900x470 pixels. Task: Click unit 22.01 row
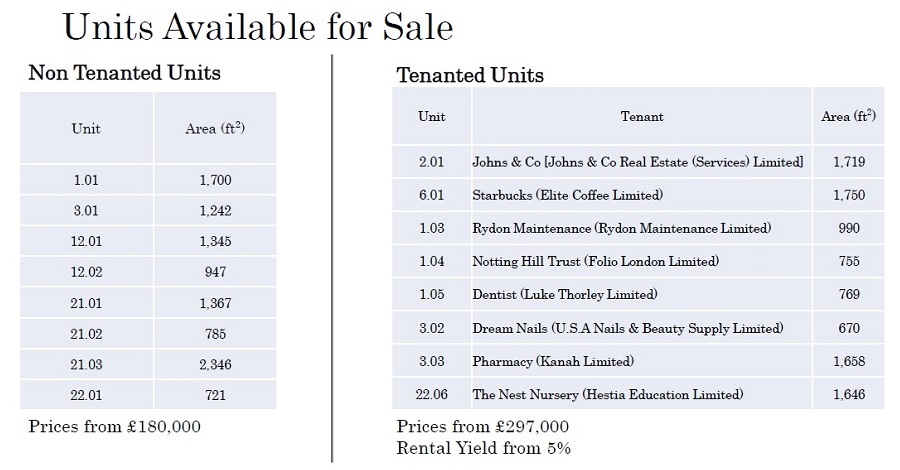[86, 395]
